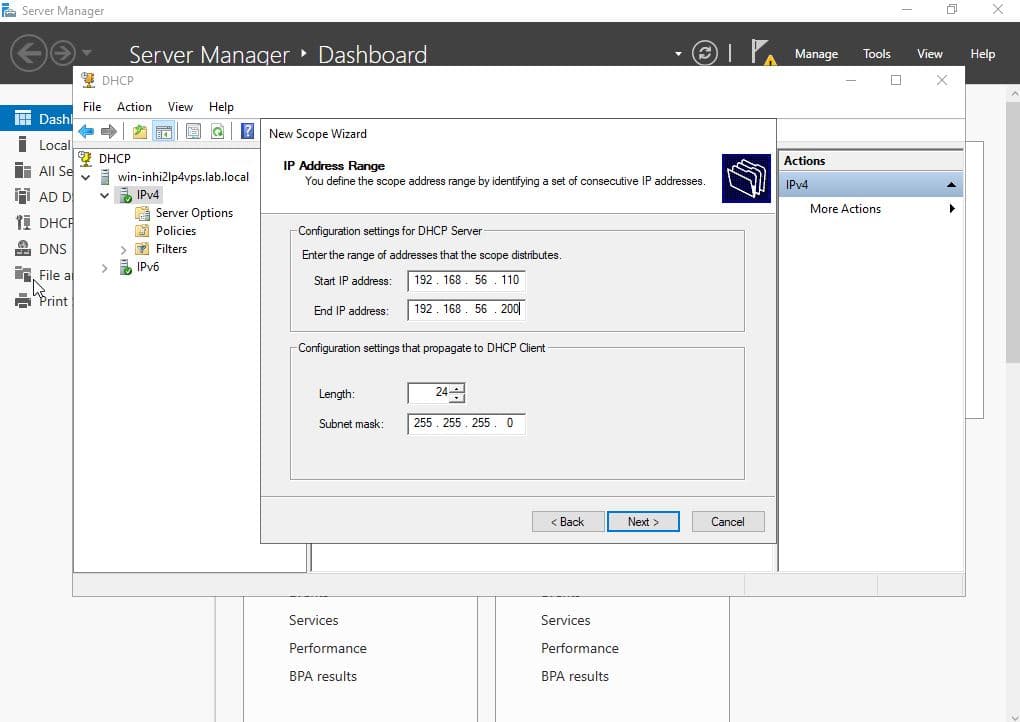Click the Server Manager refresh icon
The height and width of the screenshot is (722, 1020).
click(x=705, y=53)
